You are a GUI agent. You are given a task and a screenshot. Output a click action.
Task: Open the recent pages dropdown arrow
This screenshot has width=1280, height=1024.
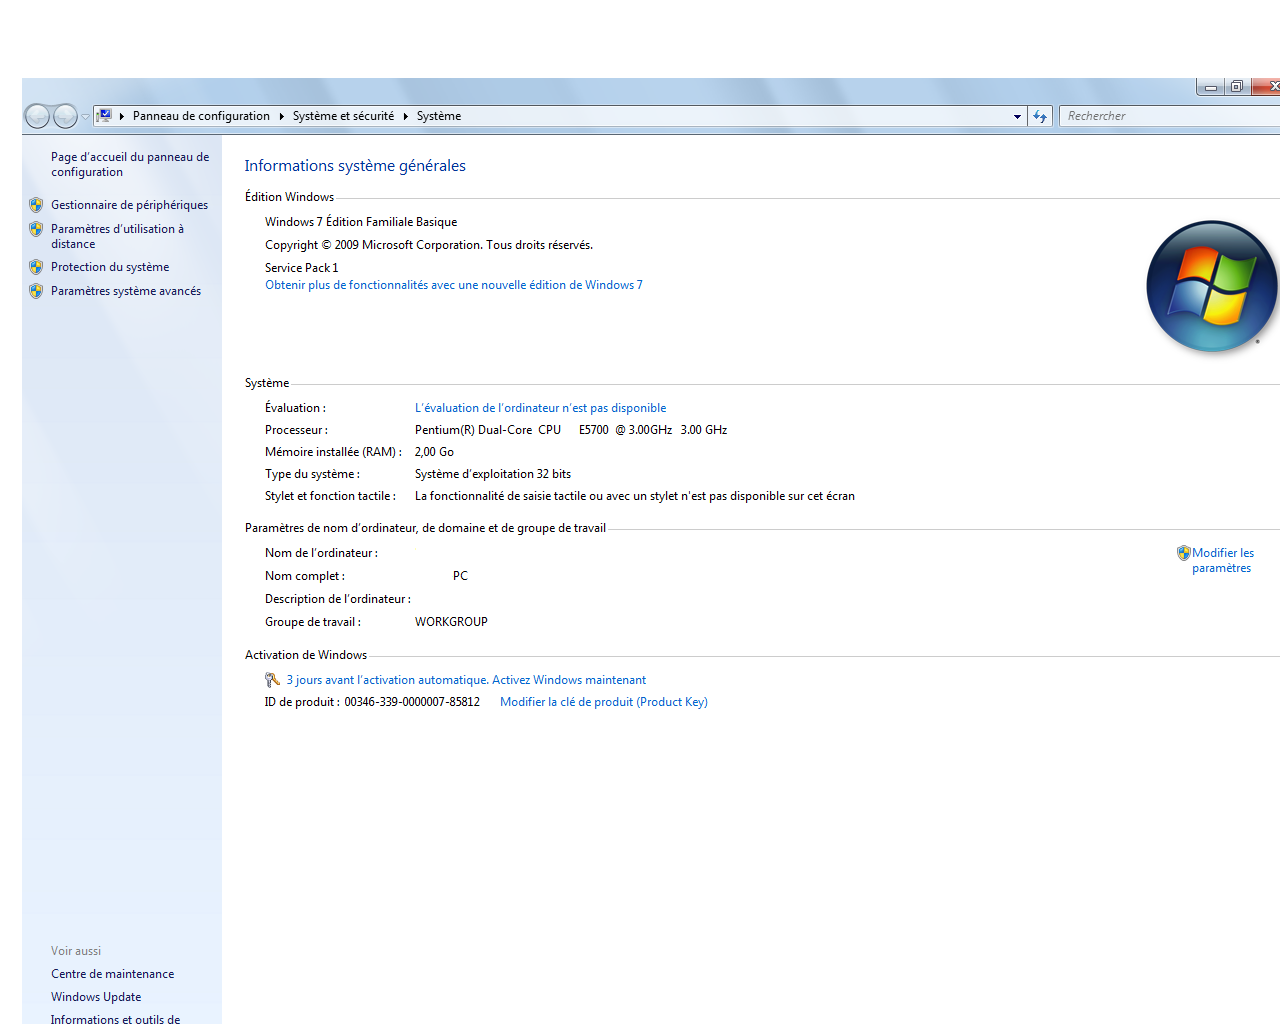(x=85, y=117)
